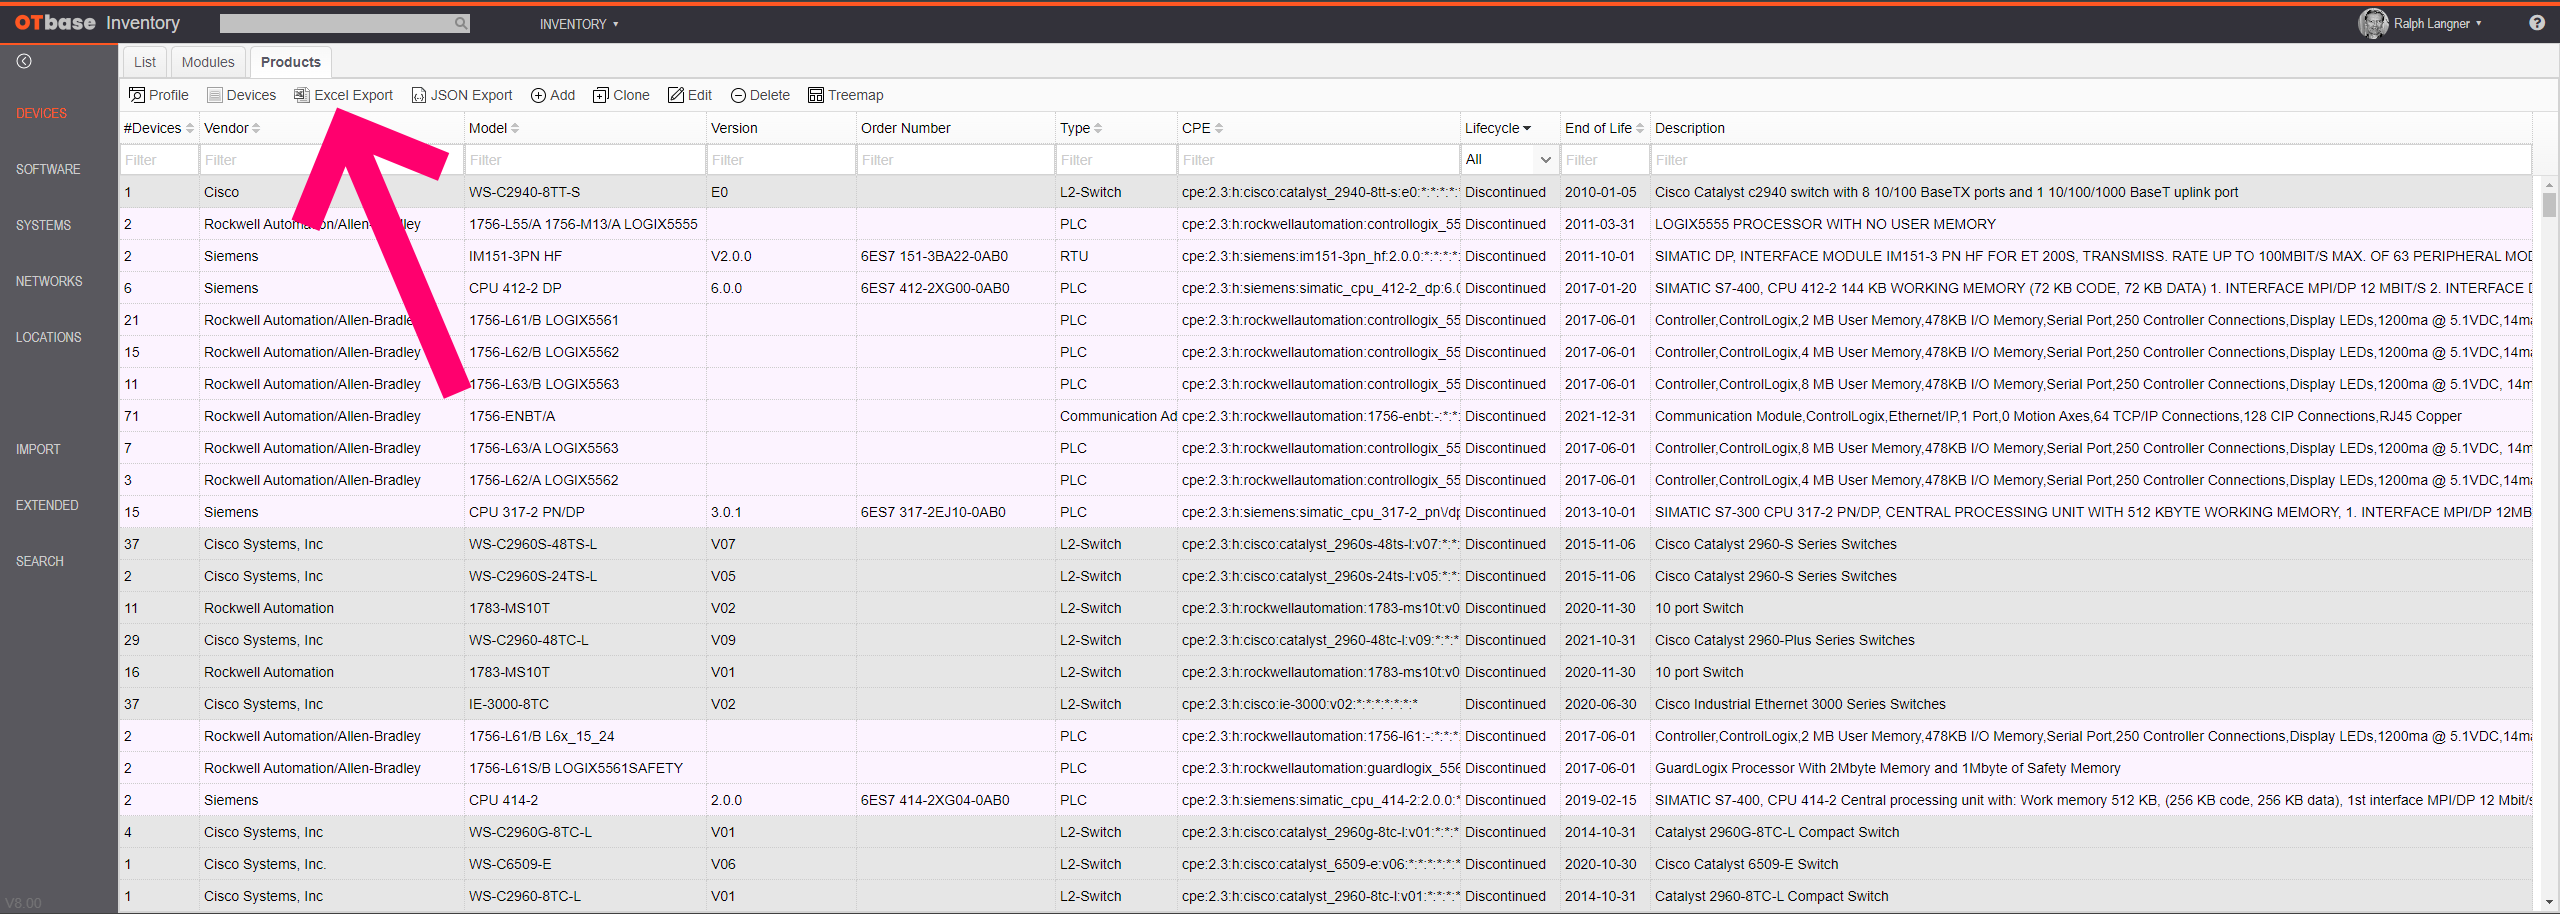Viewport: 2560px width, 914px height.
Task: Select the Products tab
Action: click(291, 62)
